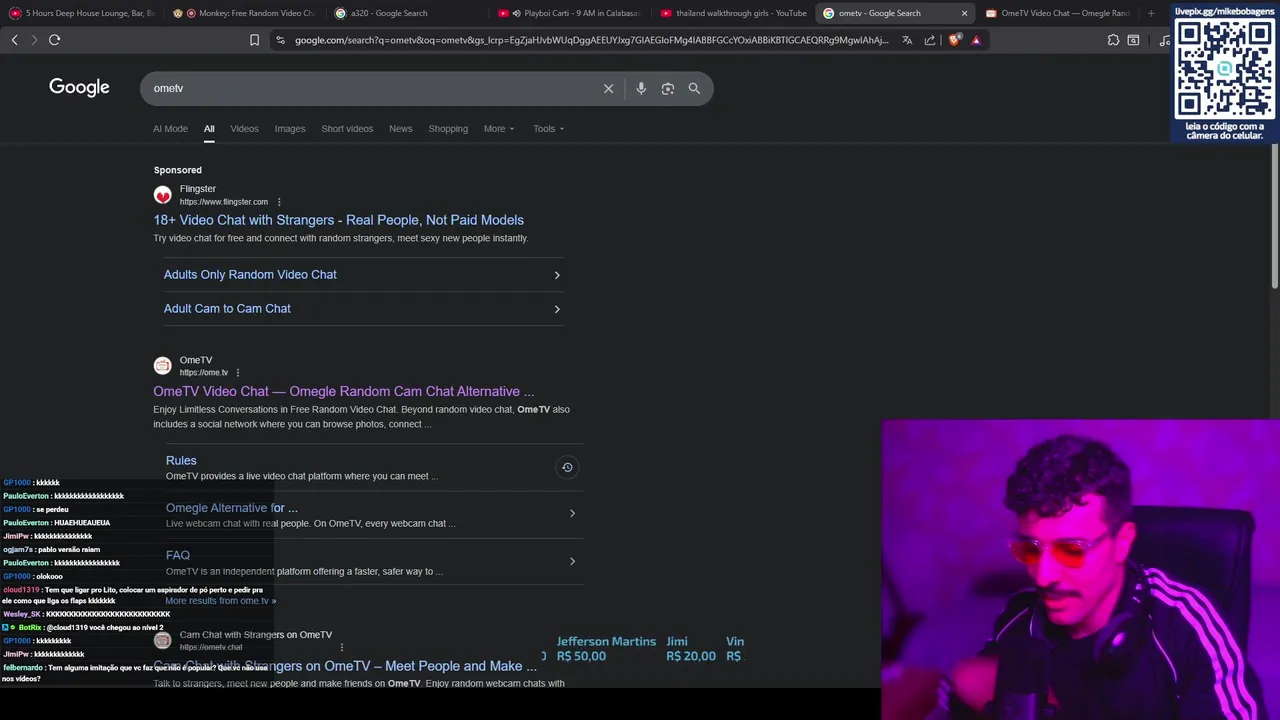The width and height of the screenshot is (1280, 720).
Task: Click the history clock icon beside Rules
Action: click(567, 467)
